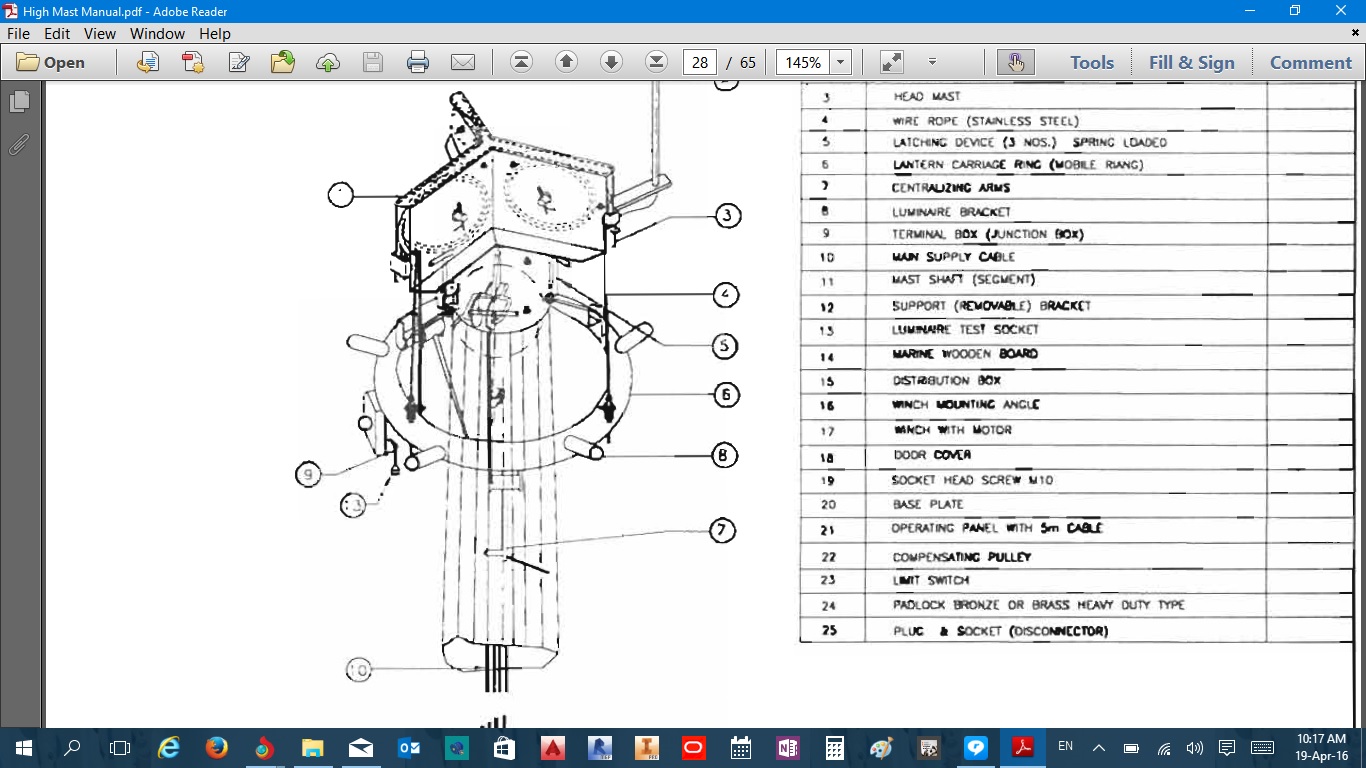1366x768 pixels.
Task: Click the edit document icon with pencil
Action: click(x=239, y=62)
